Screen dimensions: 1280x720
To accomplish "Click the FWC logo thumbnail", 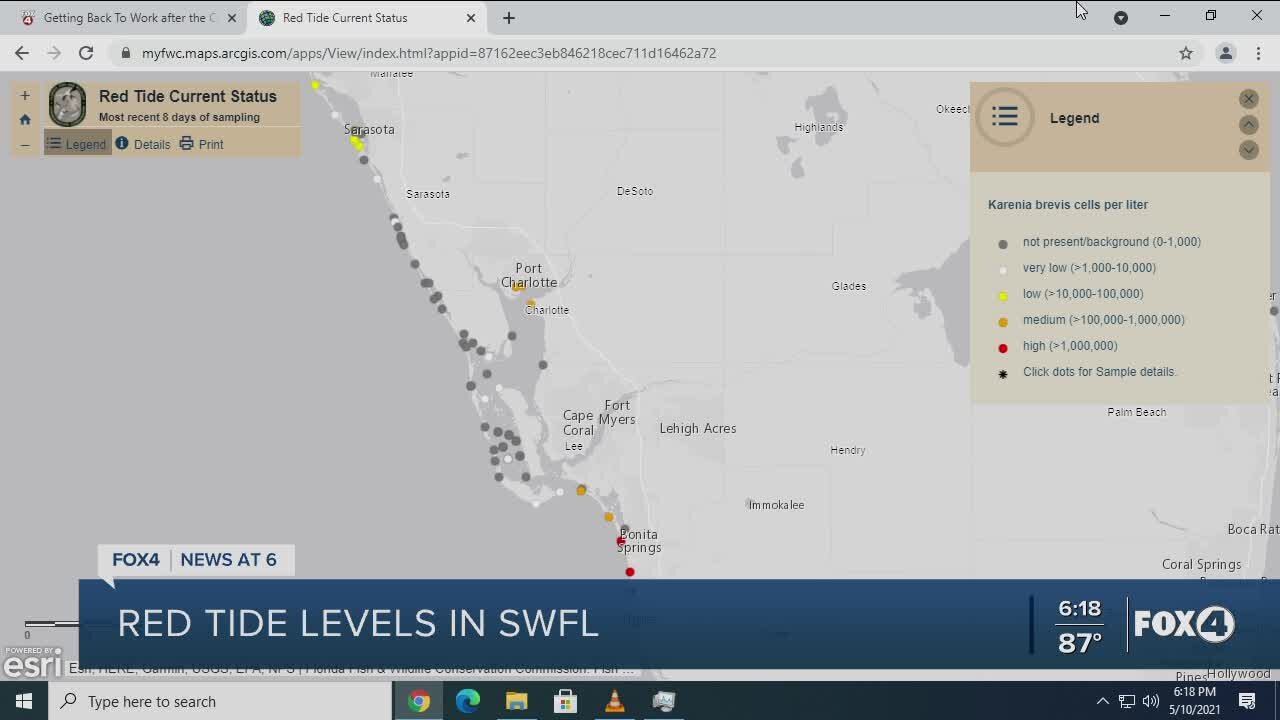I will point(68,104).
